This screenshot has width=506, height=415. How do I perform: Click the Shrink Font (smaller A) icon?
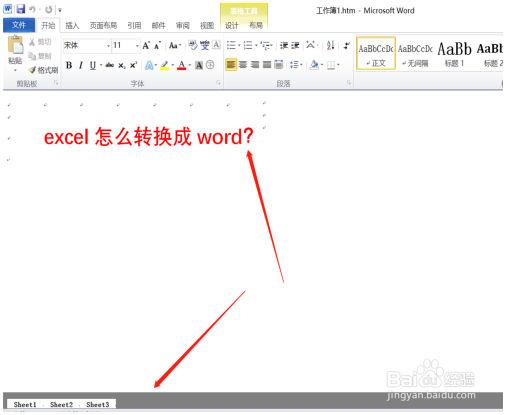[x=157, y=46]
